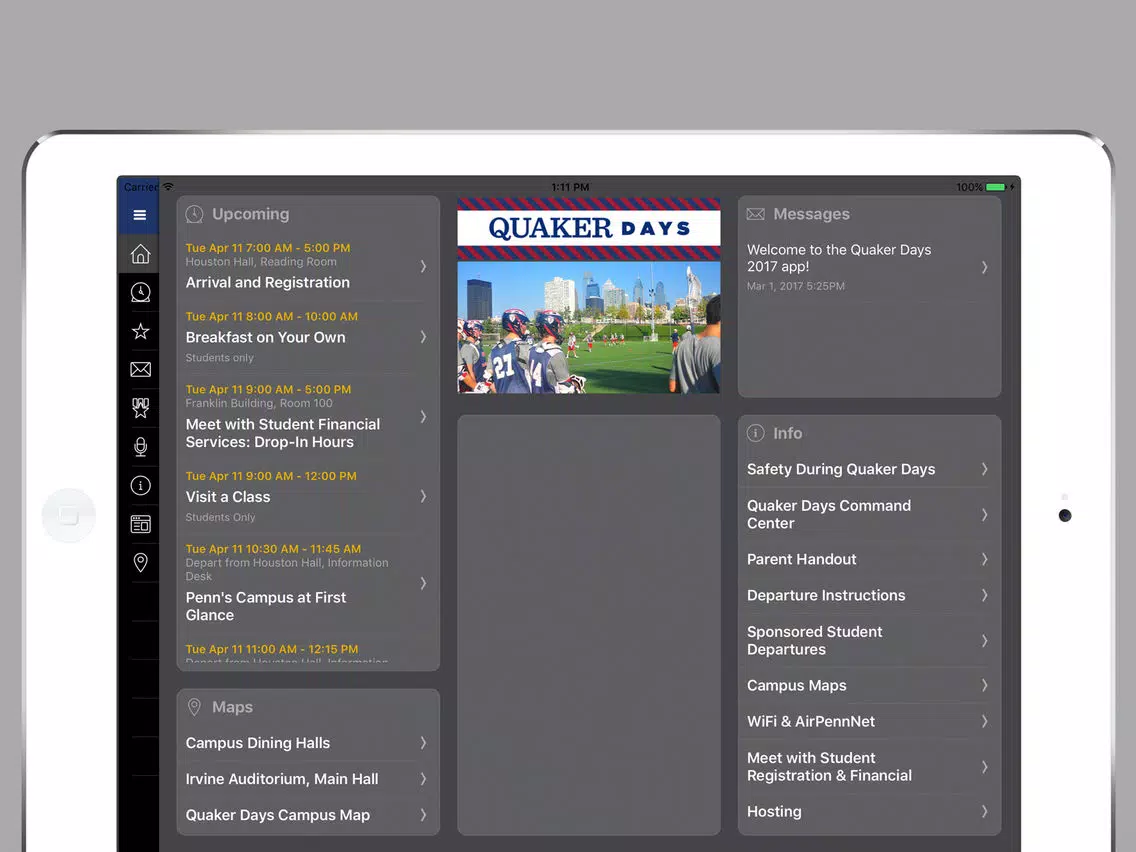The width and height of the screenshot is (1136, 852).
Task: Tap the battery indicator in status bar
Action: point(995,187)
